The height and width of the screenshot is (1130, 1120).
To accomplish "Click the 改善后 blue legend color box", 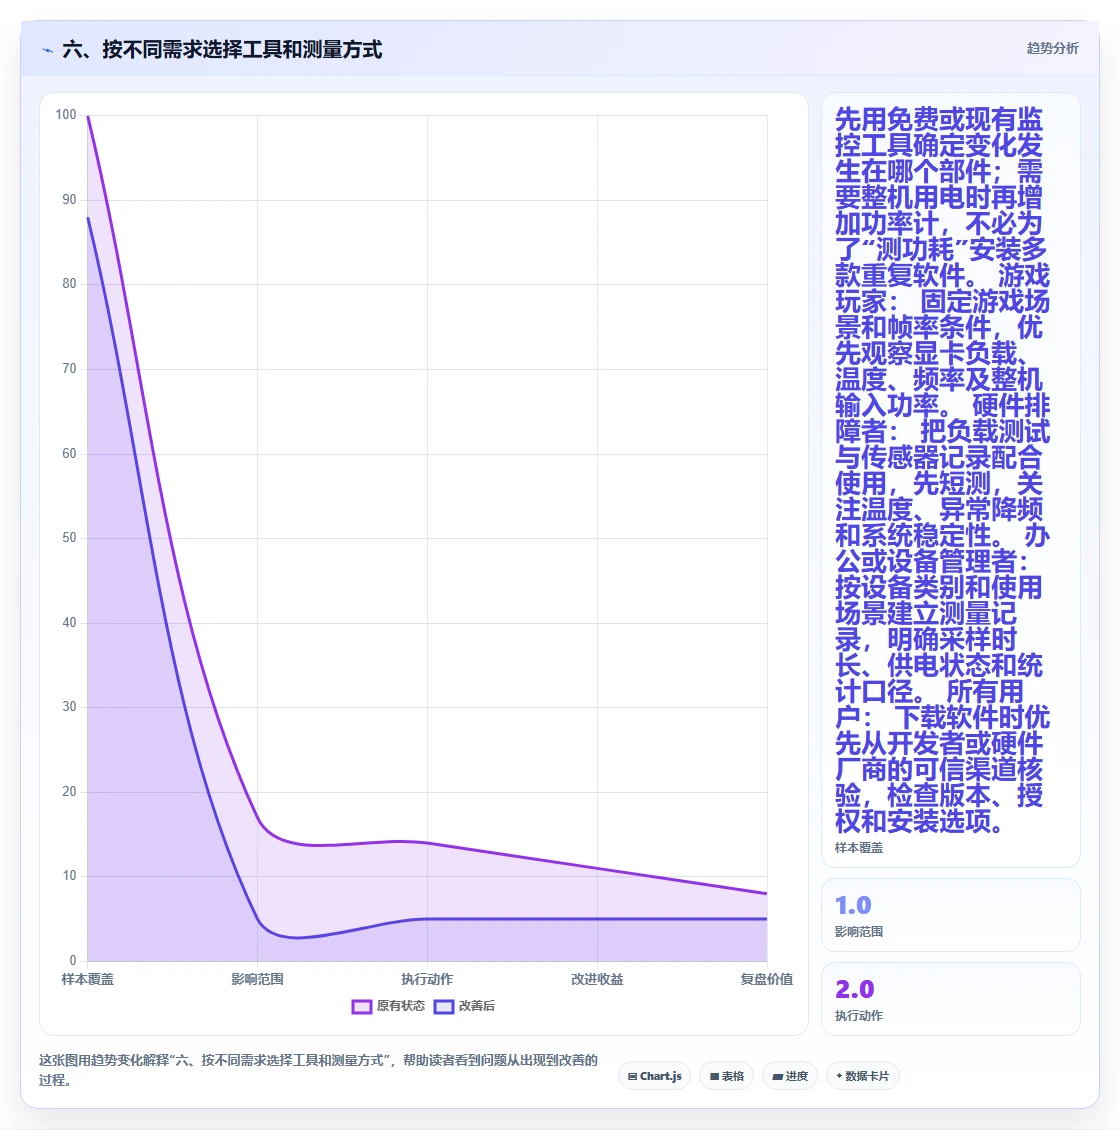I will 444,1007.
